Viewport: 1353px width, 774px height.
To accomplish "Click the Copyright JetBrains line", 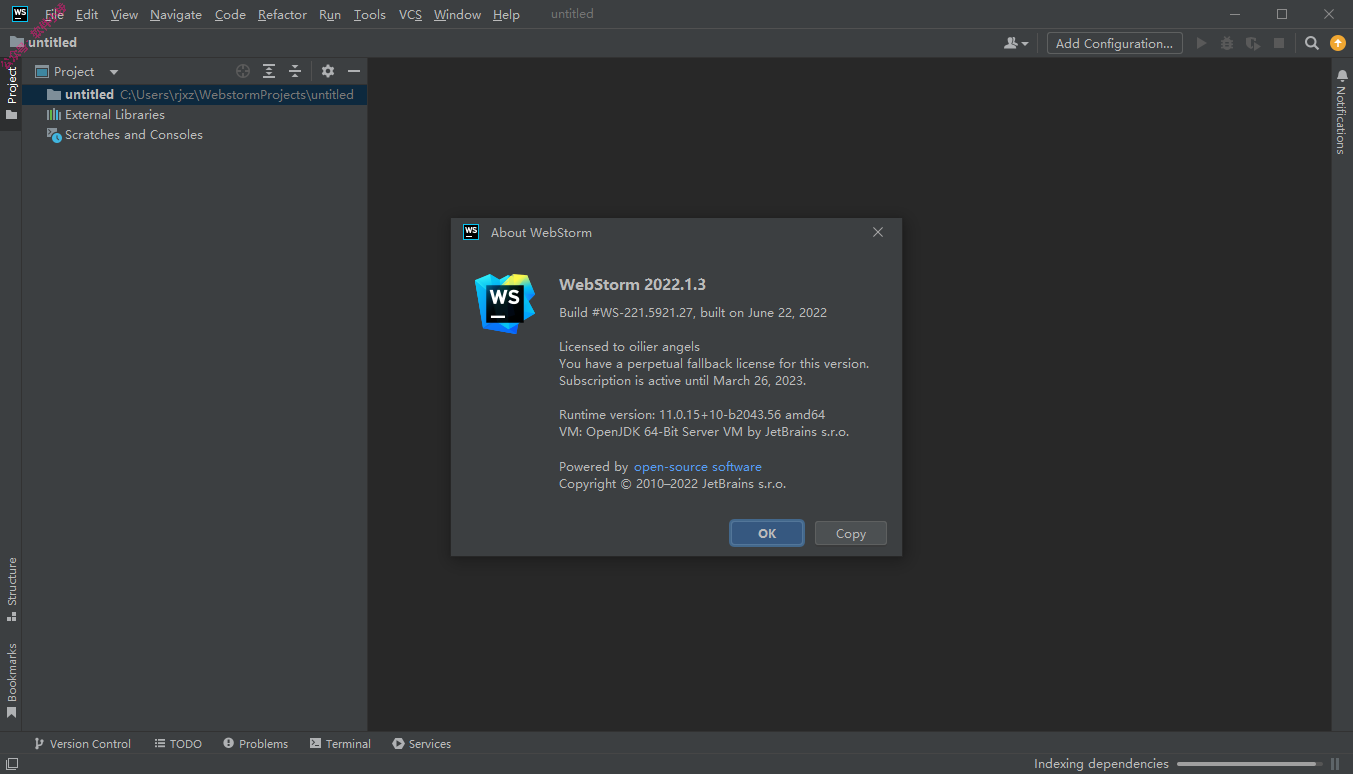I will tap(672, 484).
